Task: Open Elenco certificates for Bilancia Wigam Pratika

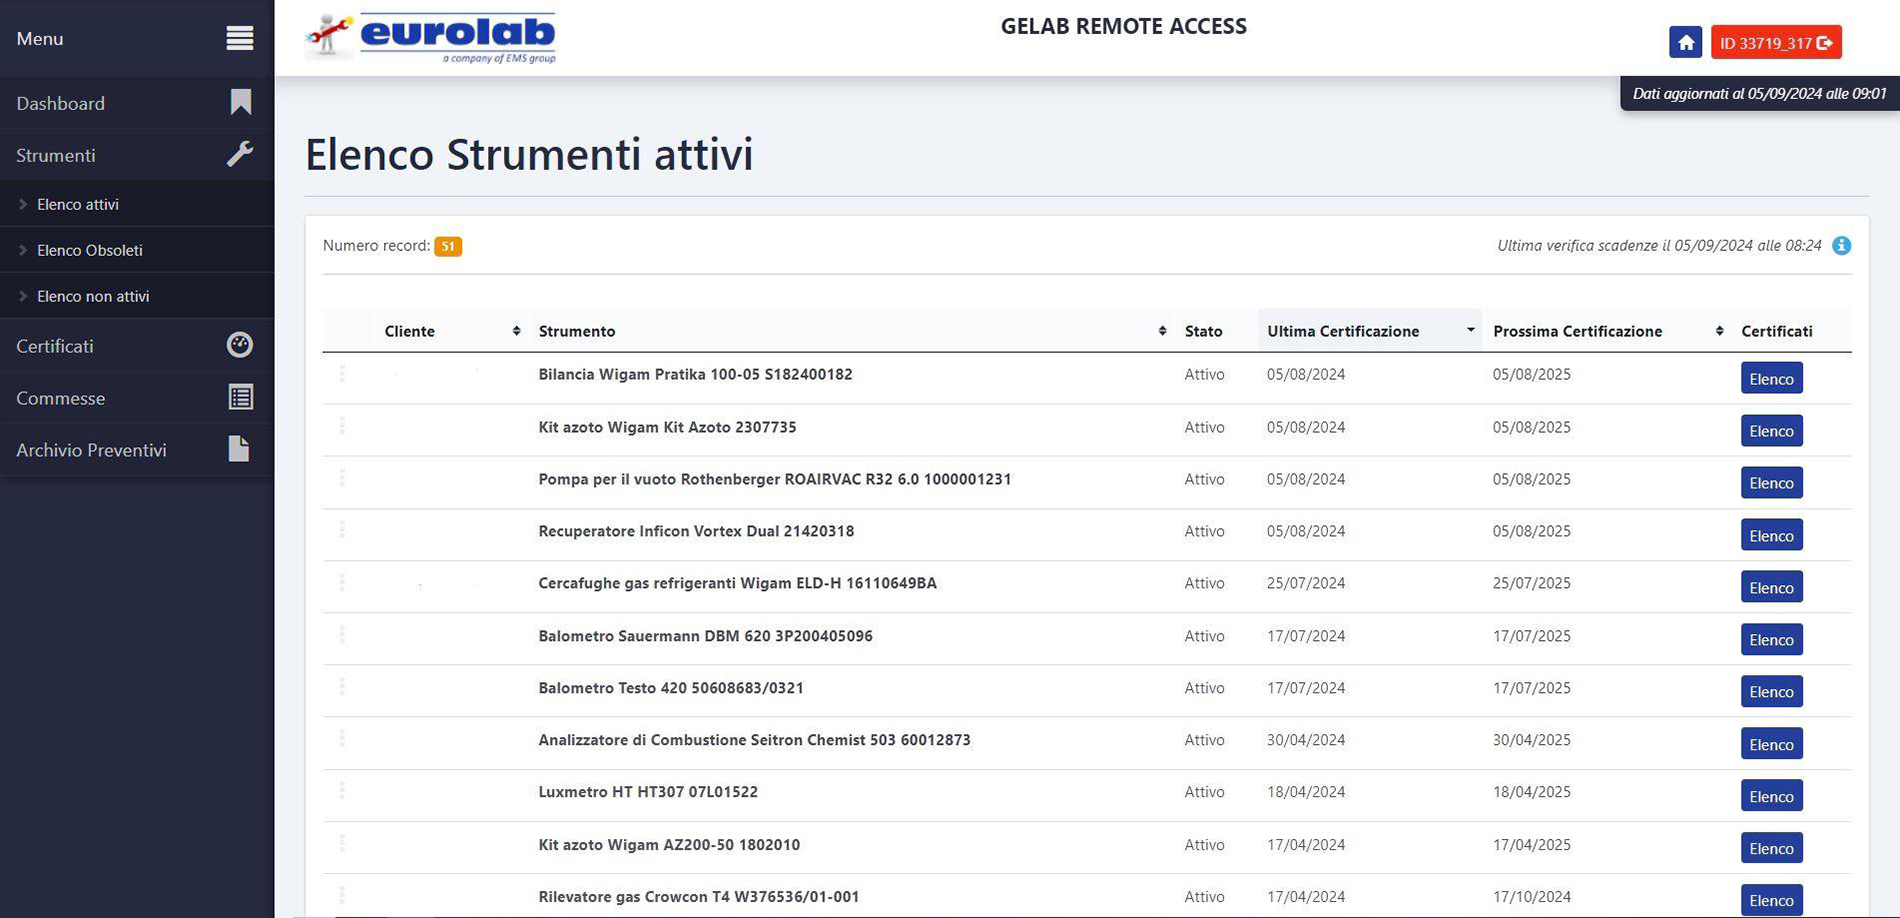Action: click(1771, 378)
